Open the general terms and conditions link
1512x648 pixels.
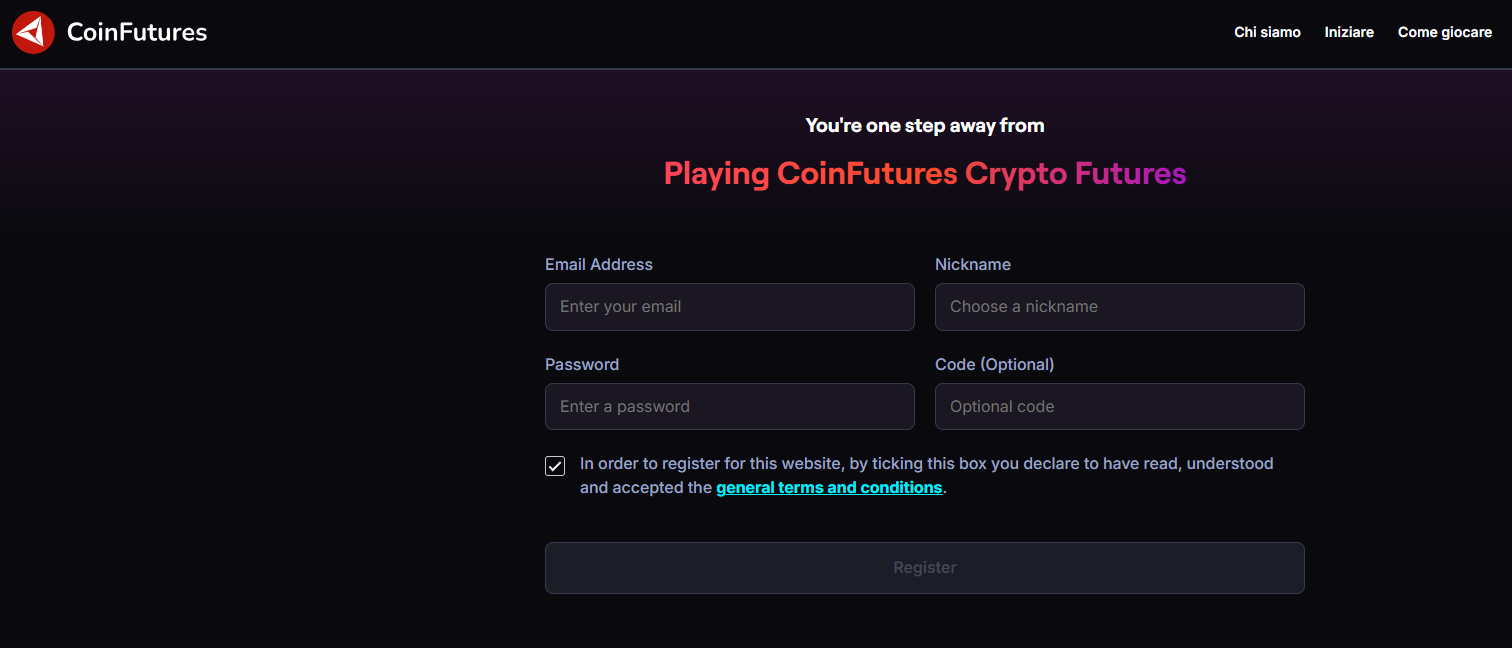point(829,488)
